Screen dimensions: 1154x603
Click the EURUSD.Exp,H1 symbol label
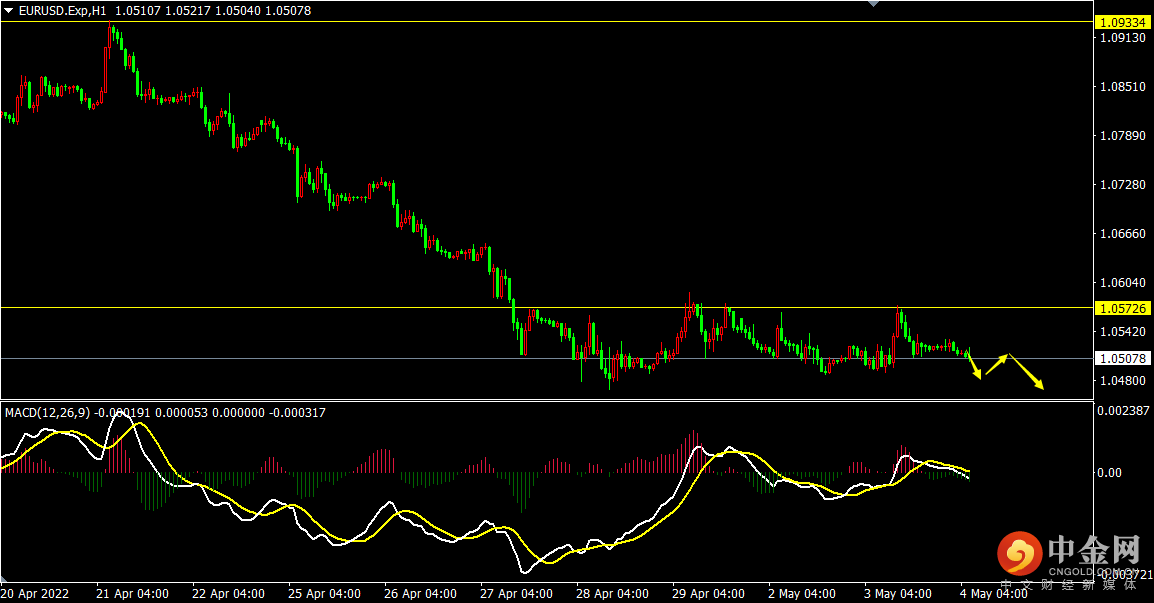coord(63,11)
